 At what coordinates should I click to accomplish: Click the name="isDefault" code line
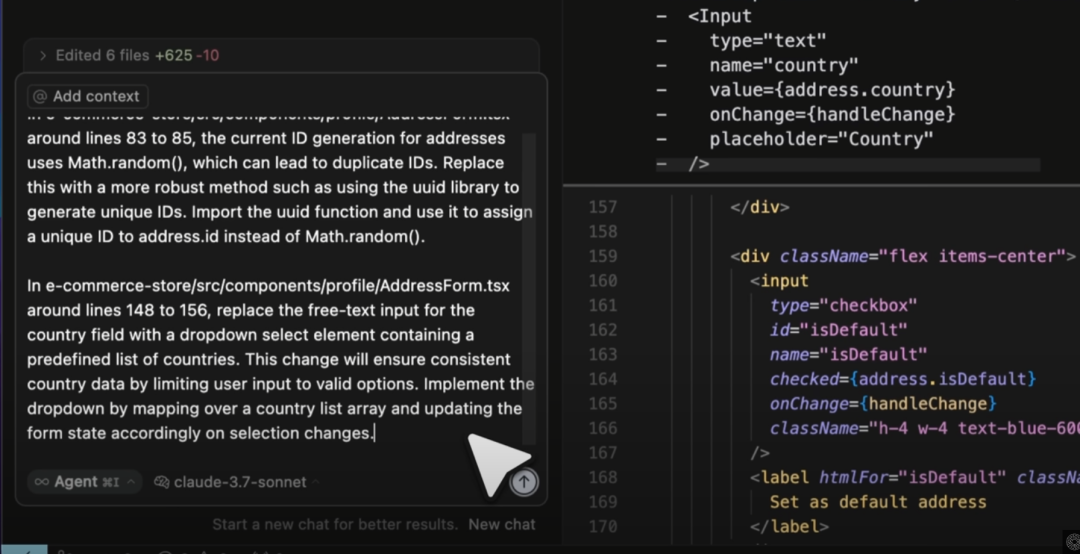coord(848,354)
